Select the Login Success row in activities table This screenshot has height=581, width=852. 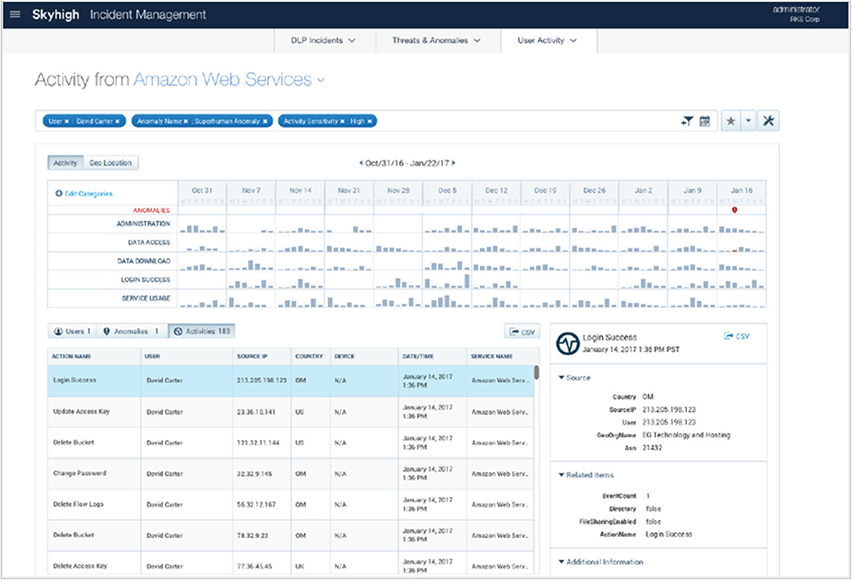tap(291, 380)
